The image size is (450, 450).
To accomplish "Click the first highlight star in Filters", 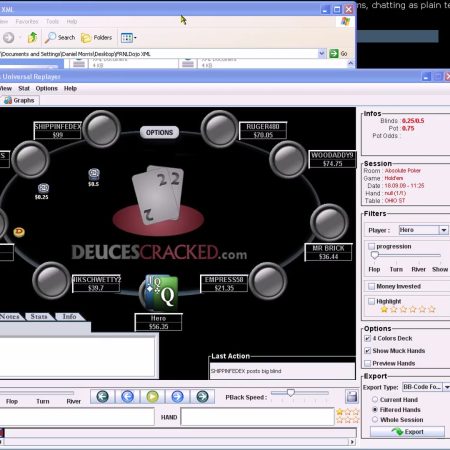I will coord(384,309).
